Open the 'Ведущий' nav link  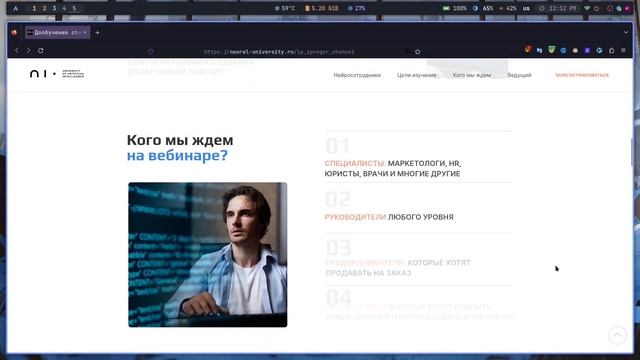519,75
